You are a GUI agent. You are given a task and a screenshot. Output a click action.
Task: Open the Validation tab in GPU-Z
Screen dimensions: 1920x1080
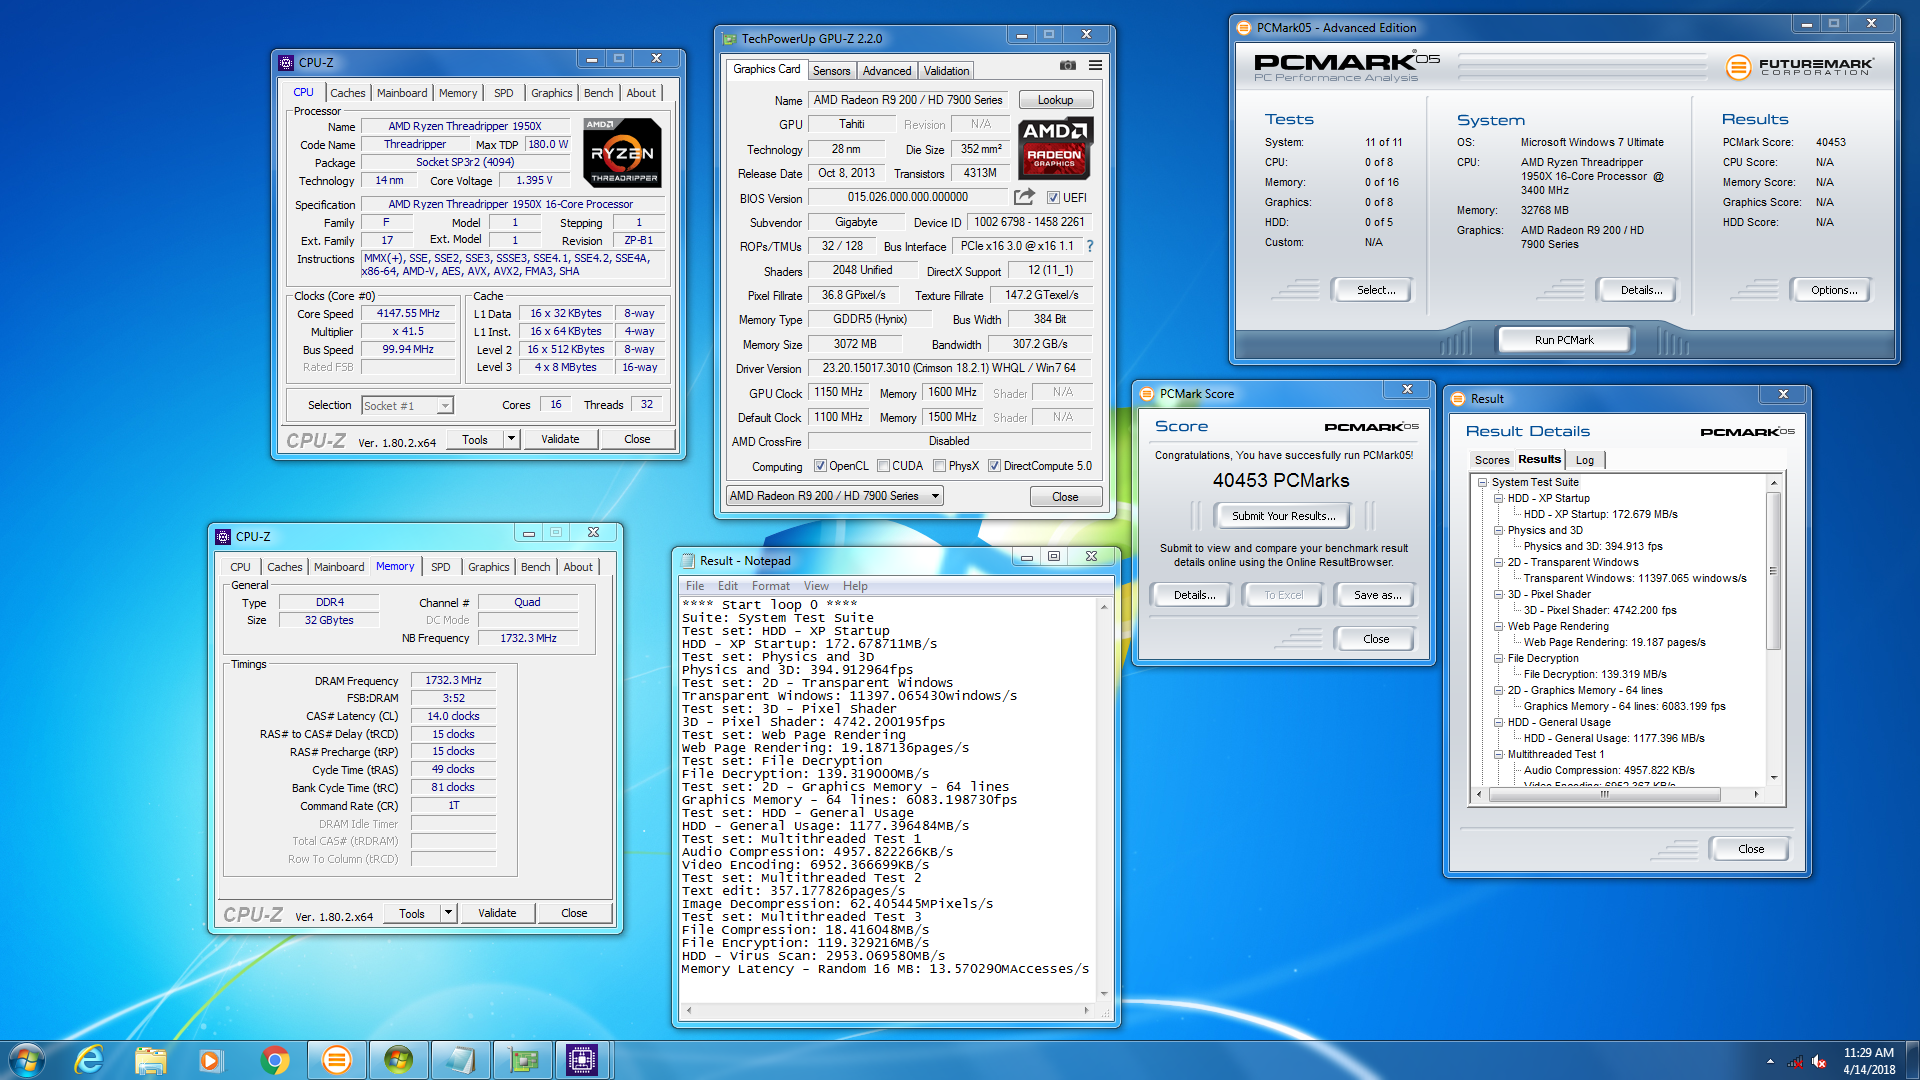946,71
